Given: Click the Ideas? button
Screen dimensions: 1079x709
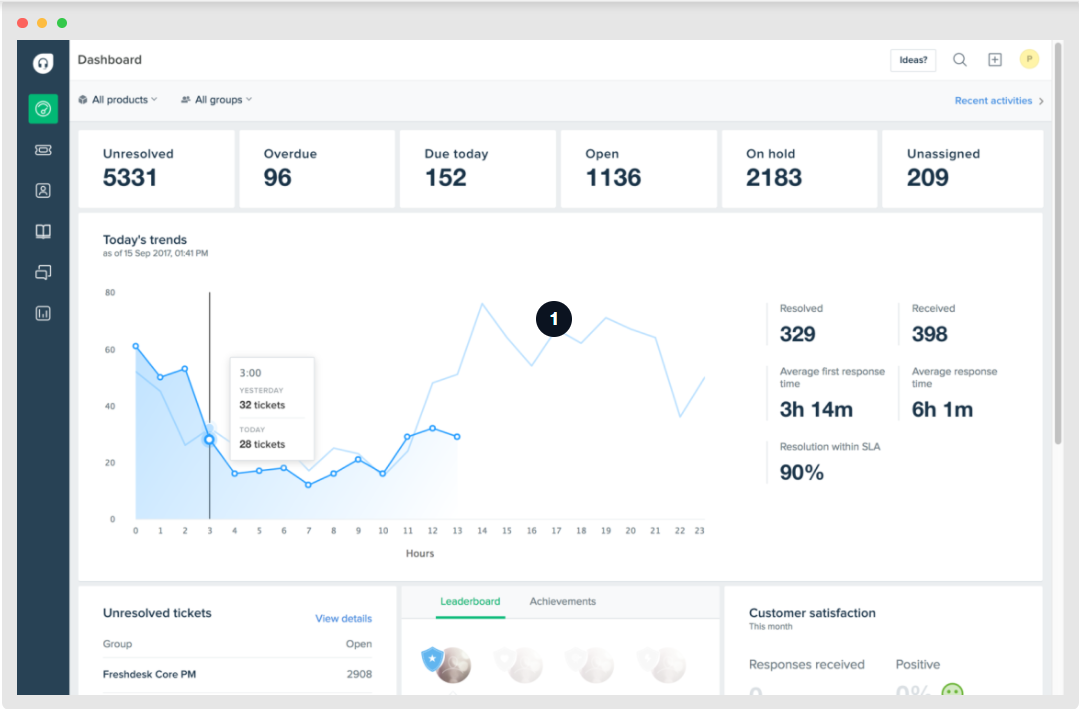Looking at the screenshot, I should coord(912,59).
